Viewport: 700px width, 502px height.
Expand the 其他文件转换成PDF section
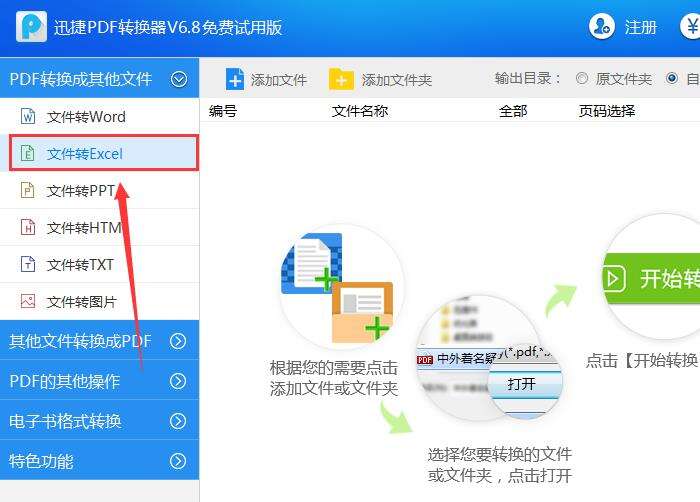click(x=100, y=341)
